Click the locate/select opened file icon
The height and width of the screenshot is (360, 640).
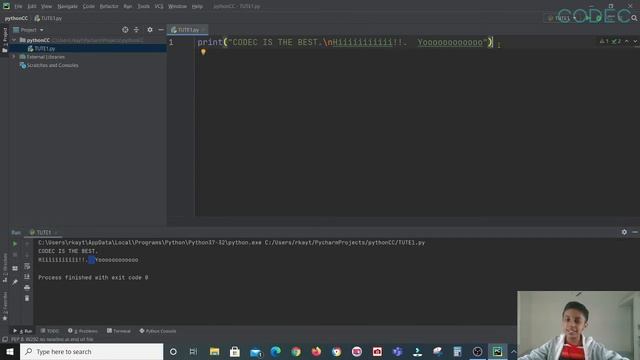coord(125,30)
